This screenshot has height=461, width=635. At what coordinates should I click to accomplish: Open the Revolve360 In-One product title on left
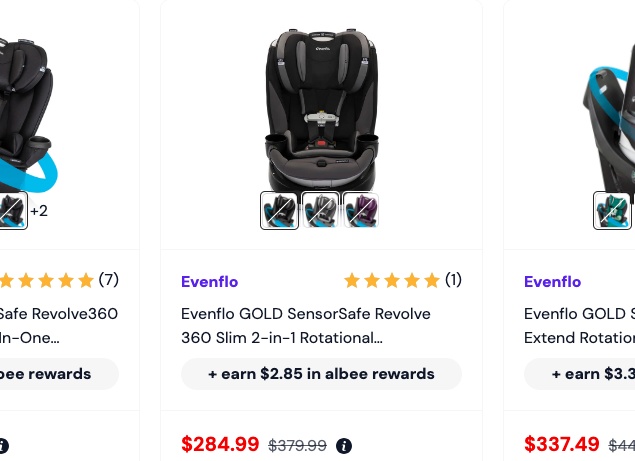[x=59, y=326]
